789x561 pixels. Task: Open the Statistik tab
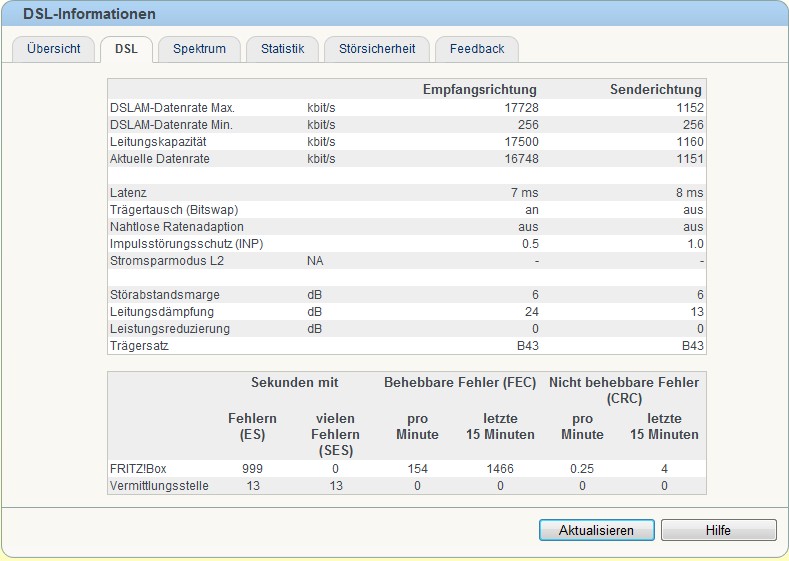coord(282,49)
